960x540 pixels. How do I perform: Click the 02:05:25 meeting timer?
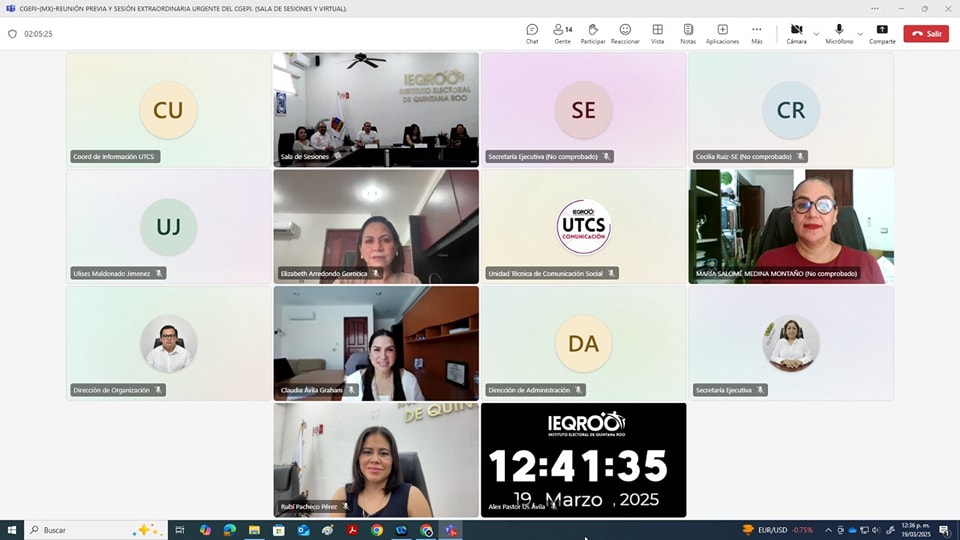(38, 34)
